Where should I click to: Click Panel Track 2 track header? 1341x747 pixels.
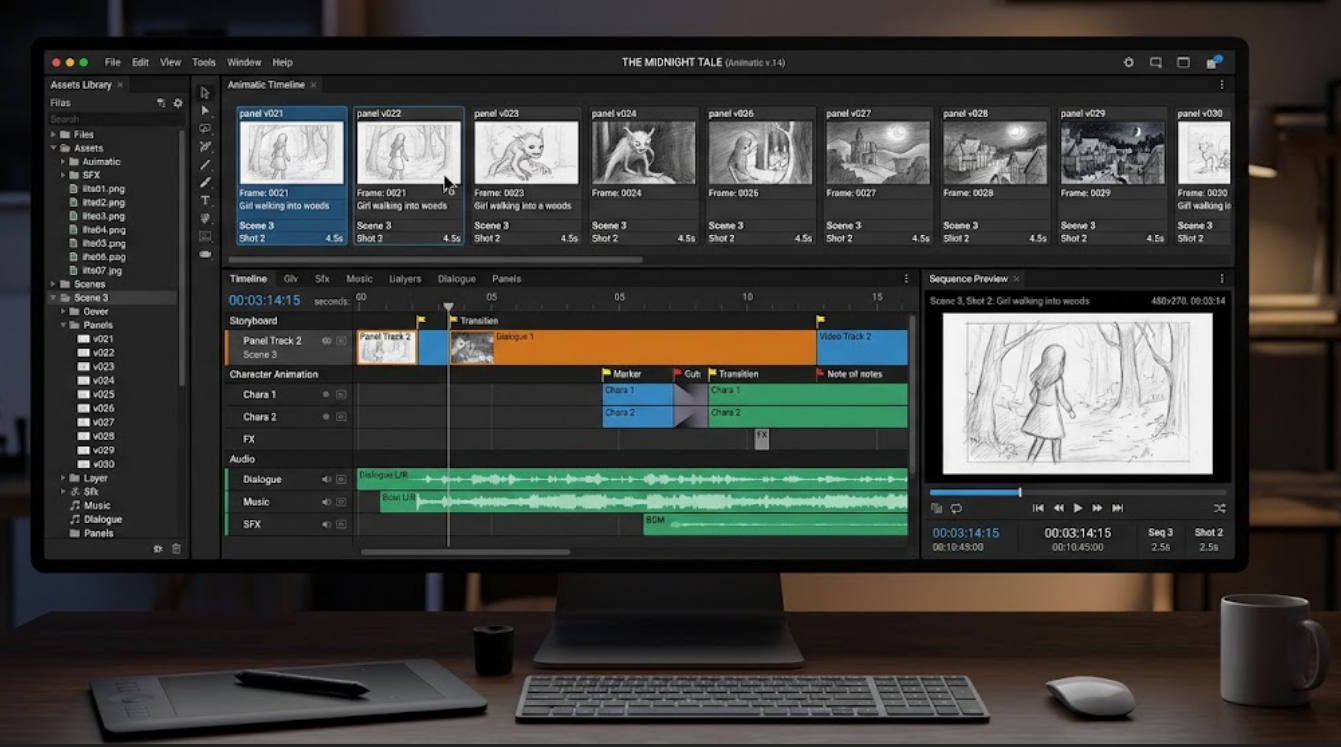[x=289, y=347]
